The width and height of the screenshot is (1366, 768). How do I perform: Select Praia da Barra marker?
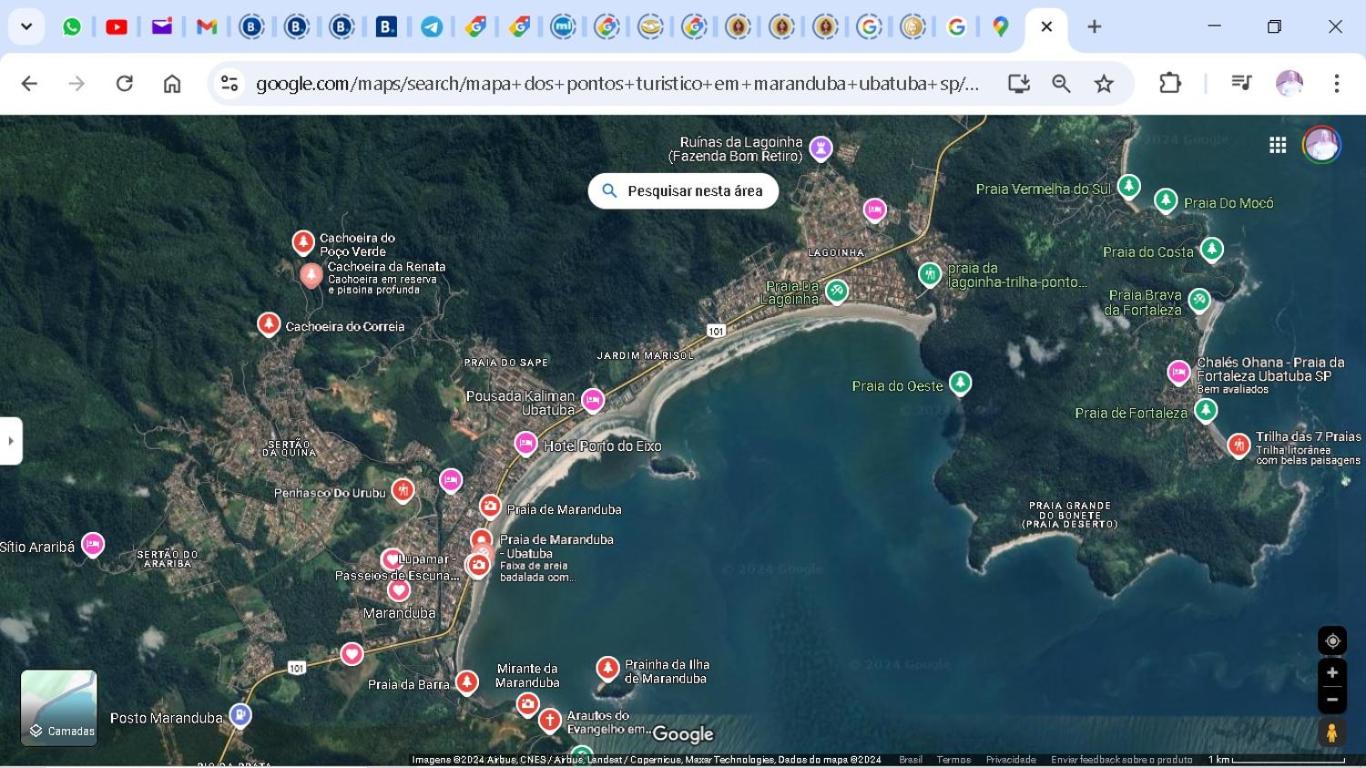pos(467,682)
